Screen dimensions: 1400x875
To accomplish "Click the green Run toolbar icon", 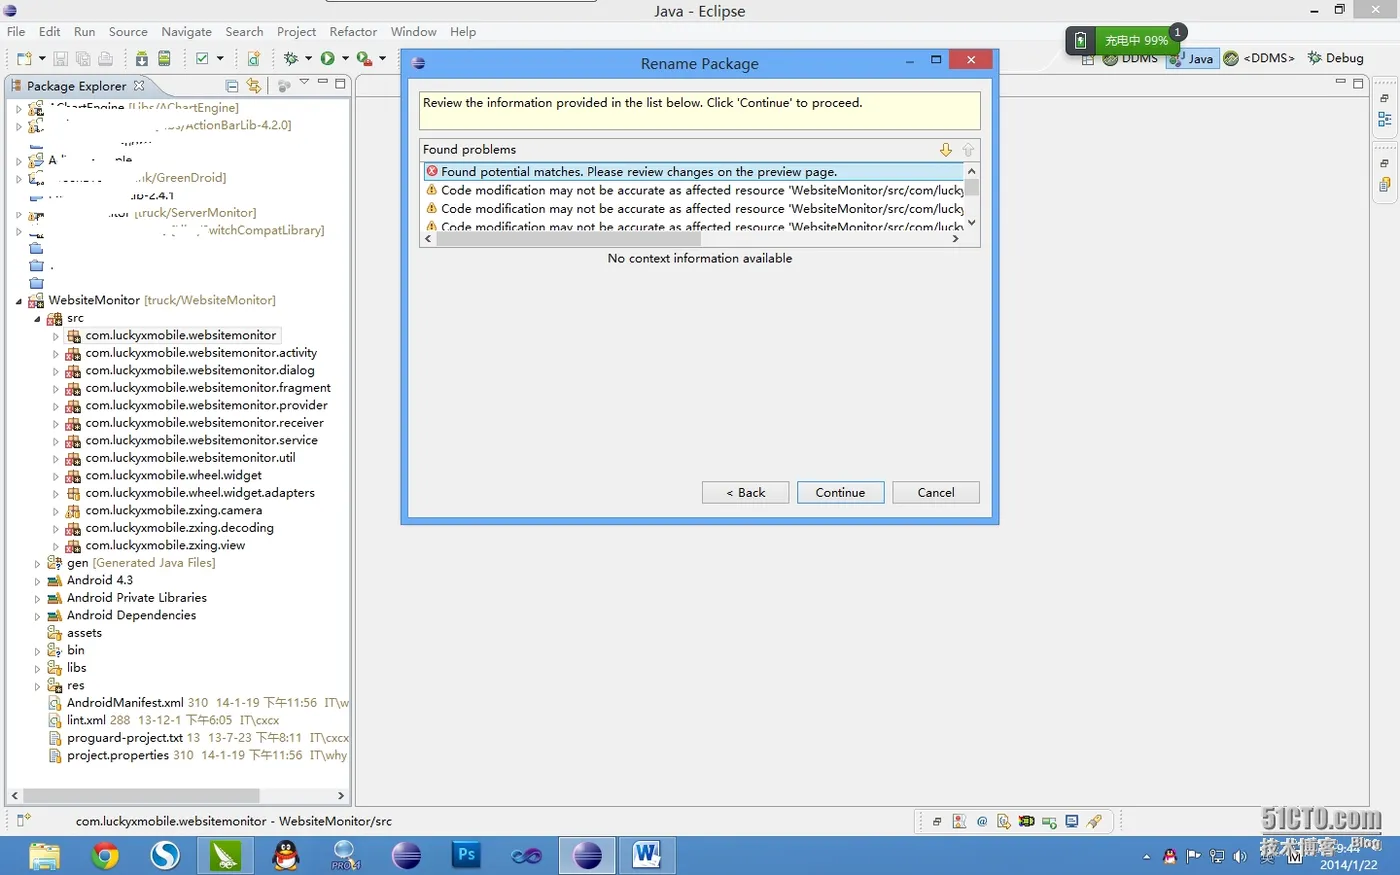I will click(x=327, y=58).
